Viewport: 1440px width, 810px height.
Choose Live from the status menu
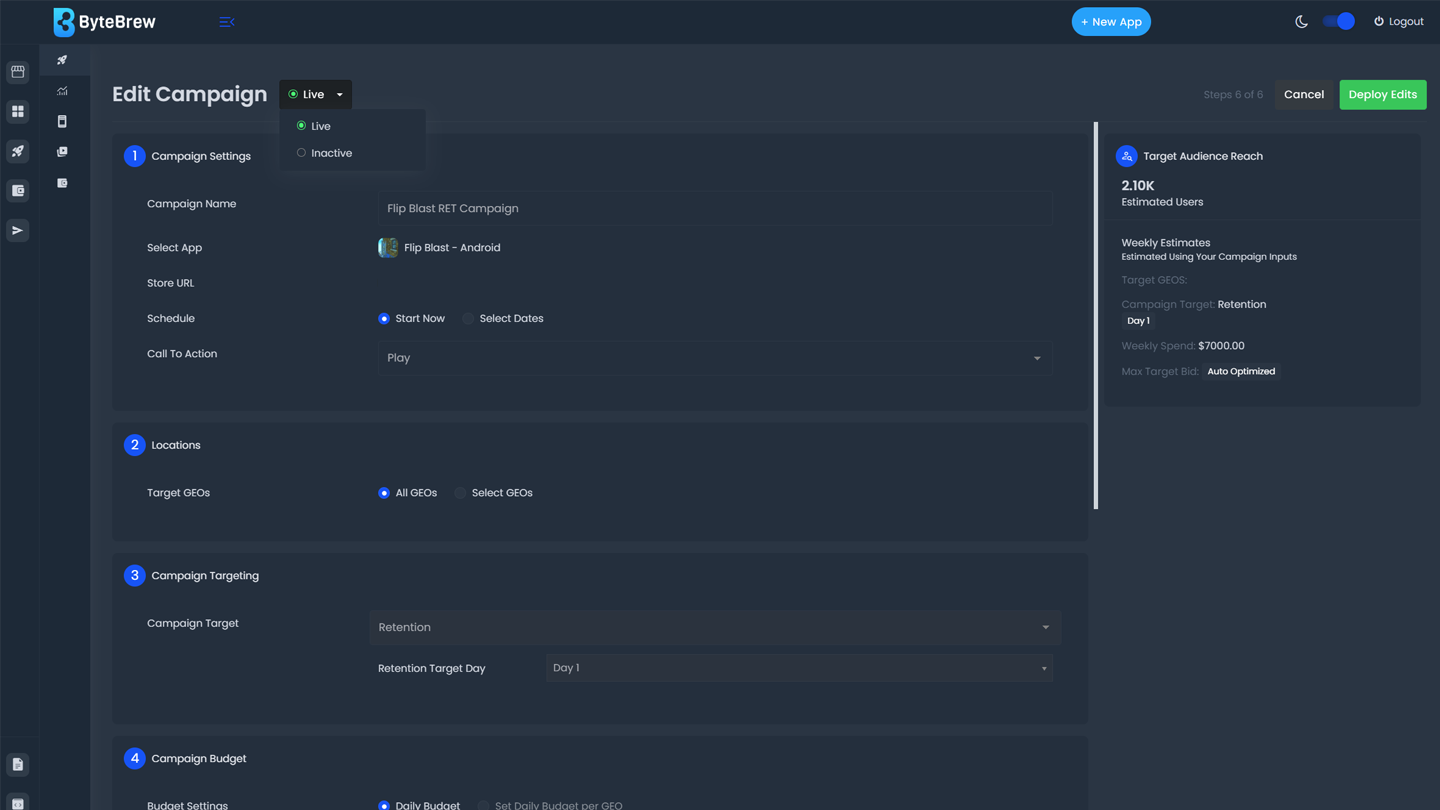pyautogui.click(x=320, y=126)
